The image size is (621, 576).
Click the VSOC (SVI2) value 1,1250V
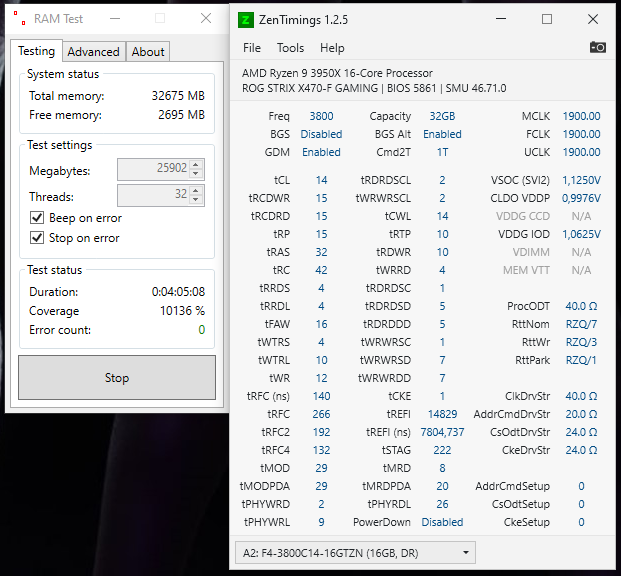tap(581, 180)
